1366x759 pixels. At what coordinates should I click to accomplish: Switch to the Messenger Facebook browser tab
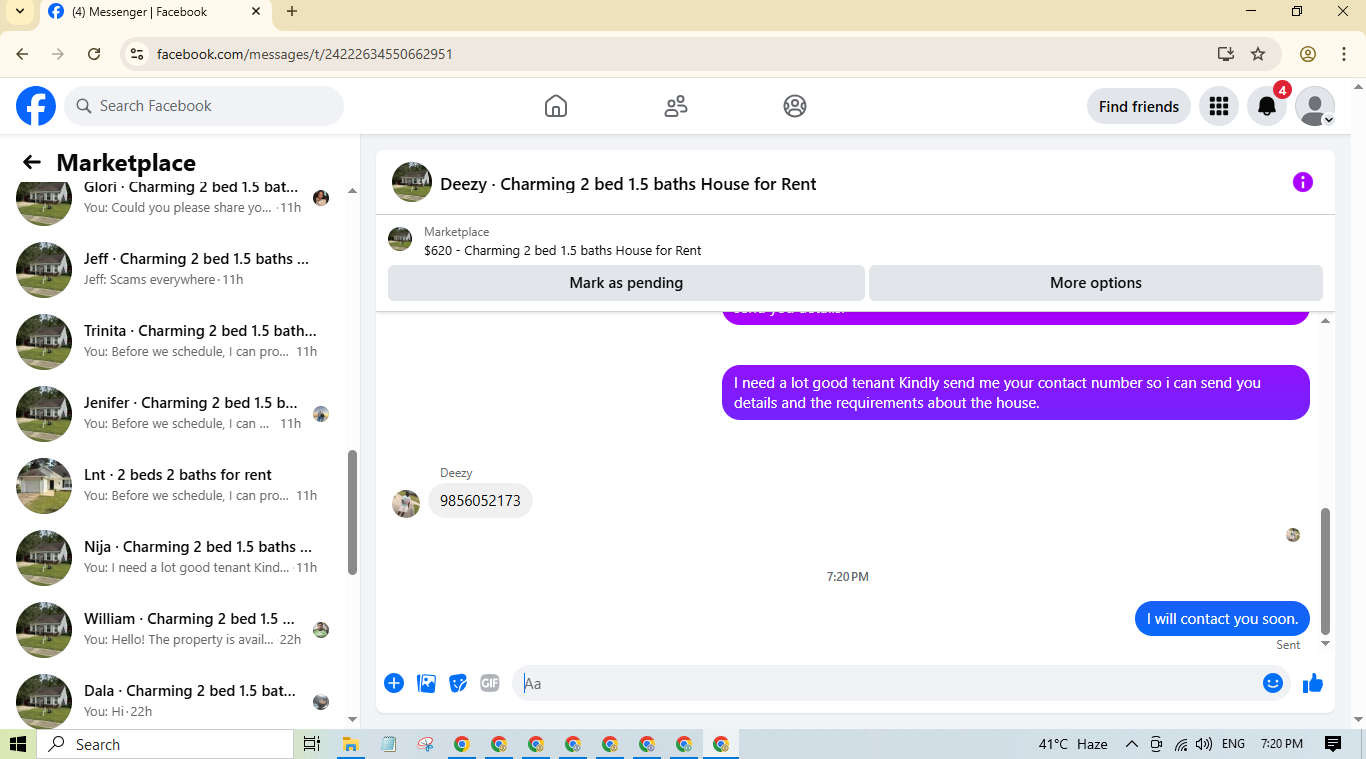155,12
